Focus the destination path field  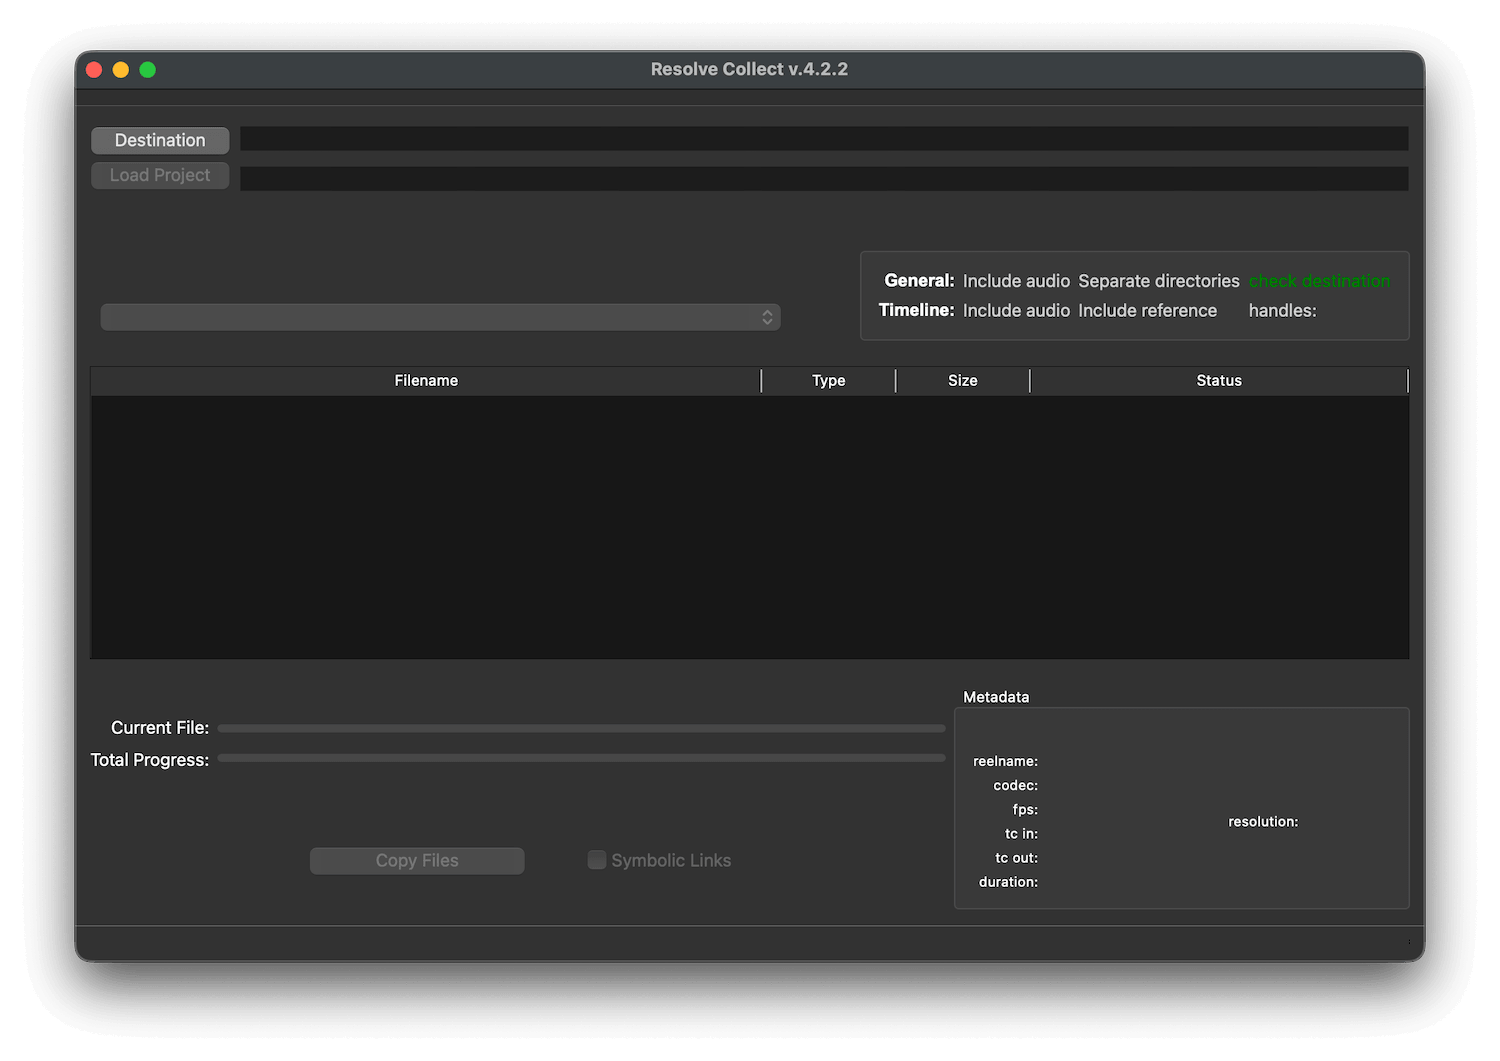824,139
